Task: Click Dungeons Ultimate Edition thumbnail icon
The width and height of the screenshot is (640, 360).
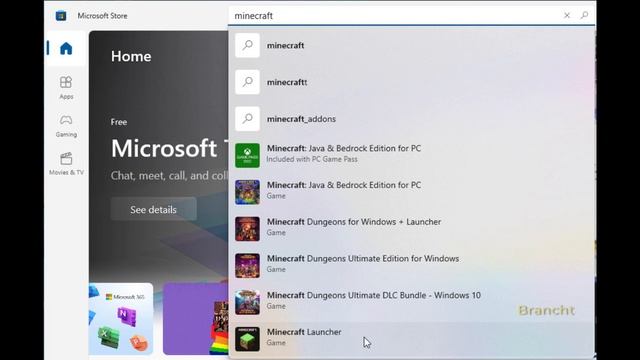Action: point(247,266)
